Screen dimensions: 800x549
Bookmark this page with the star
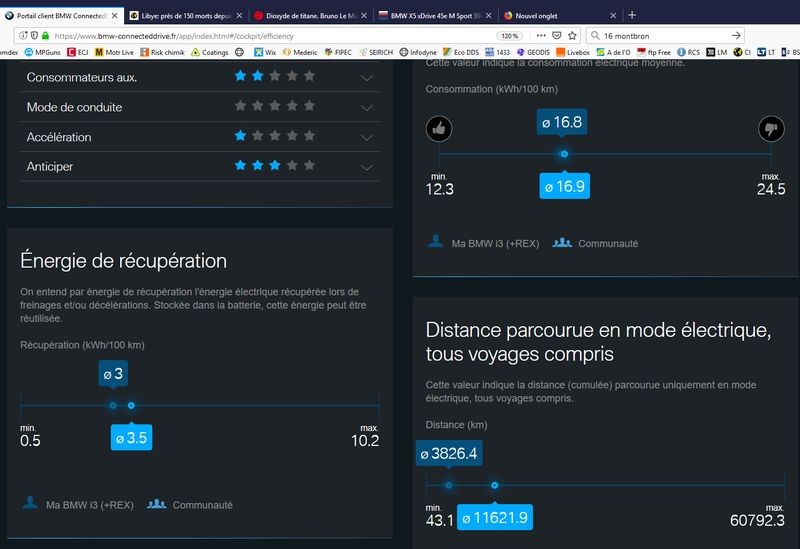coord(572,36)
